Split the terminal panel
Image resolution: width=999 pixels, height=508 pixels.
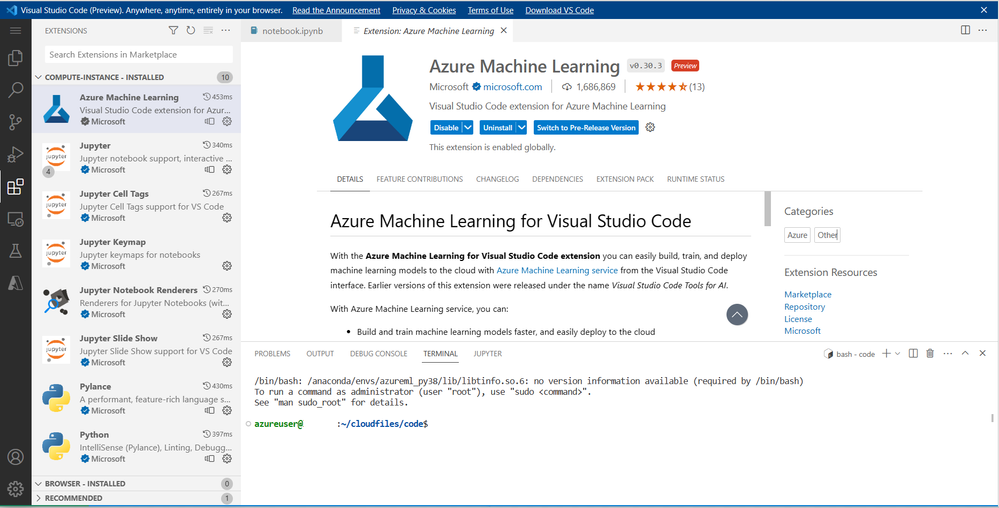913,353
